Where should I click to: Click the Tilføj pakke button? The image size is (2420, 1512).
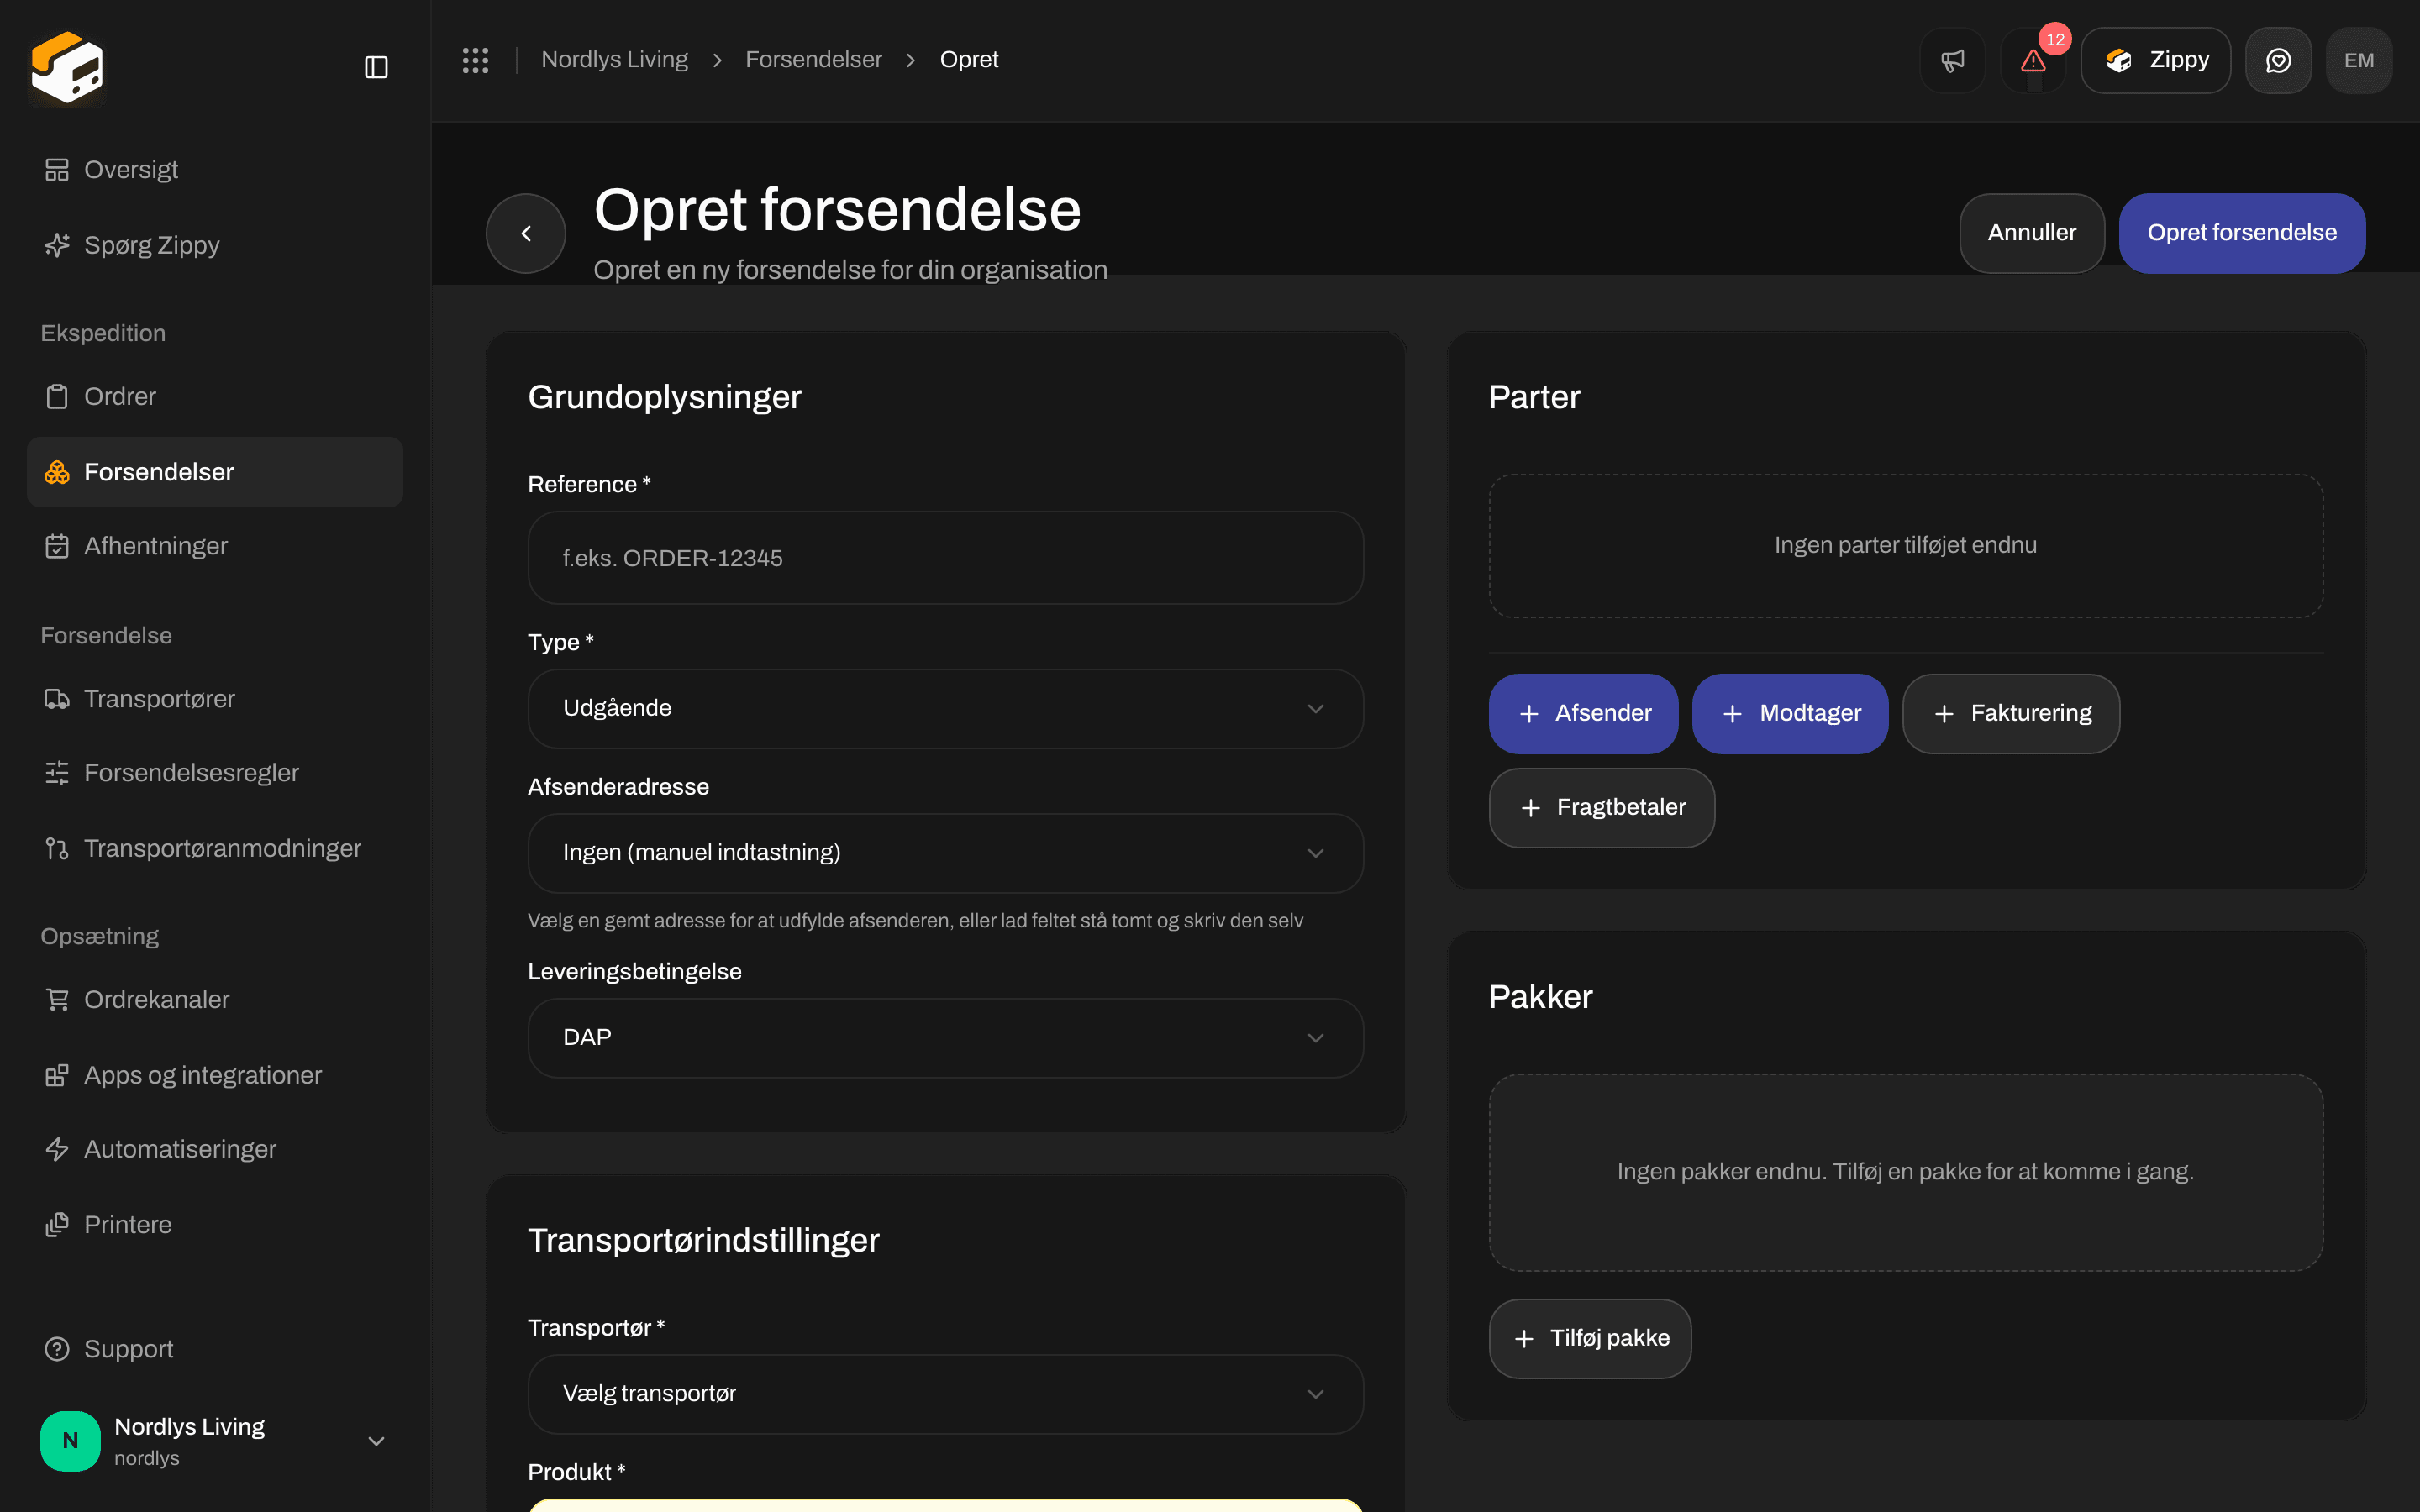coord(1590,1339)
